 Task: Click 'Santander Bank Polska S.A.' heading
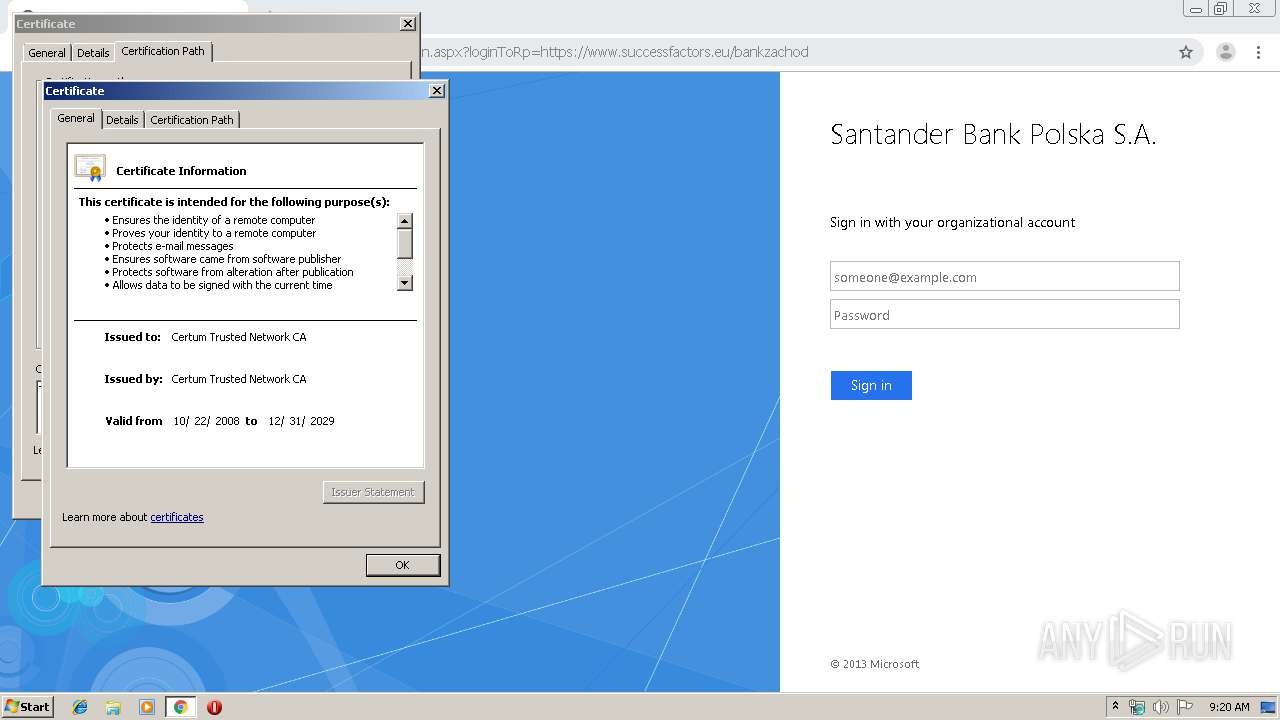pyautogui.click(x=993, y=135)
